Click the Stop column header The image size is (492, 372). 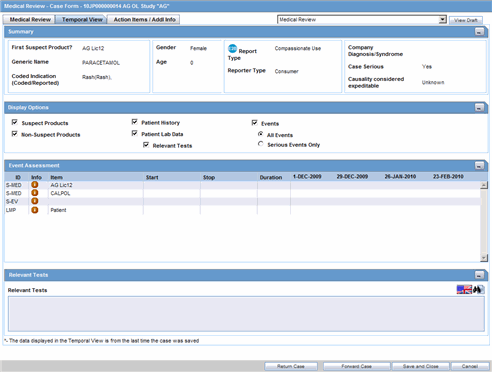click(x=209, y=177)
